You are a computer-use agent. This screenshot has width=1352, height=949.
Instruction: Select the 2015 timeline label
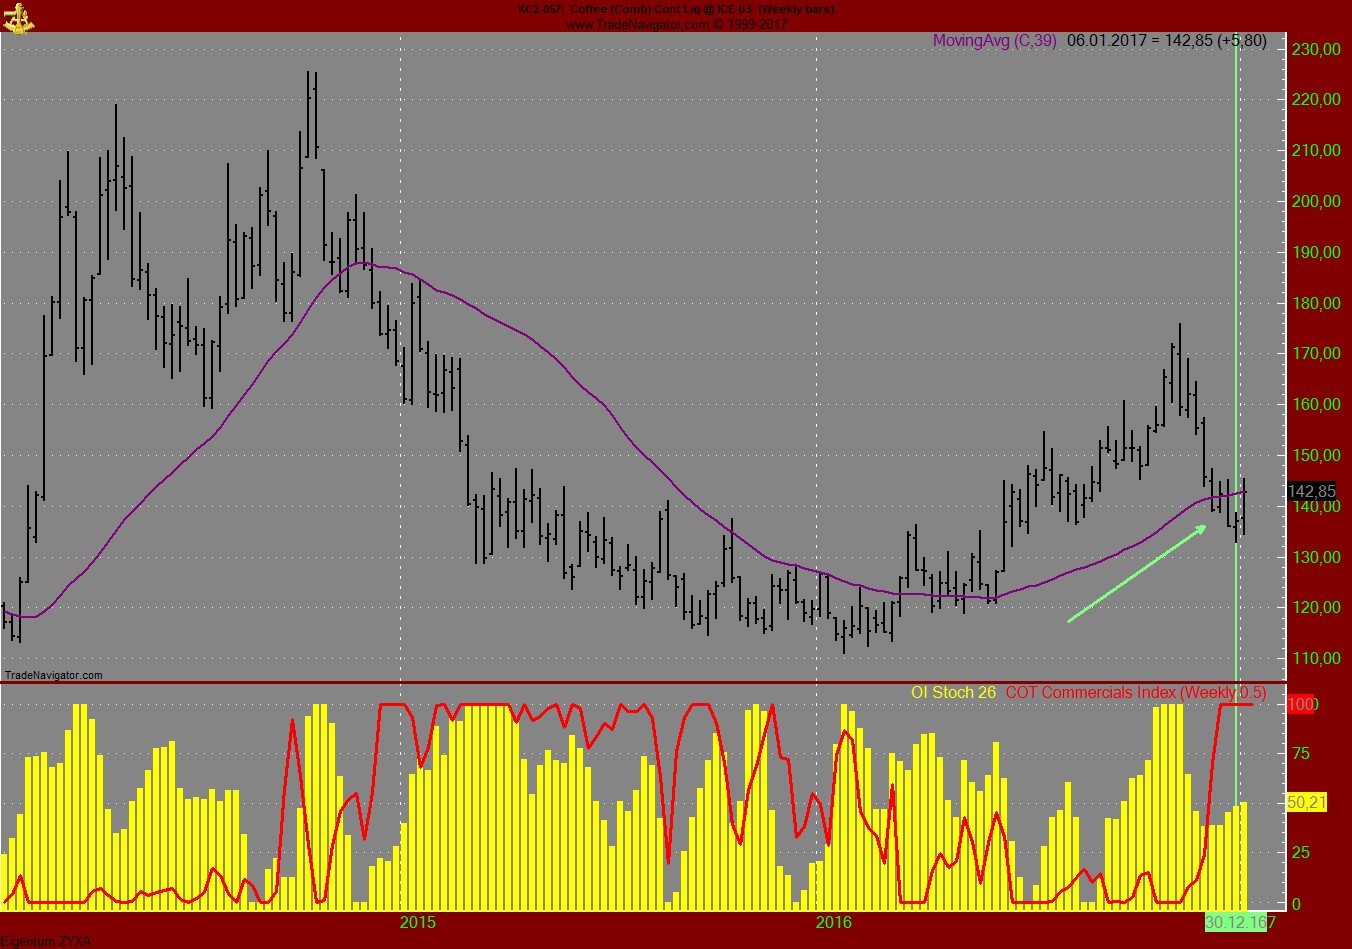pos(419,921)
